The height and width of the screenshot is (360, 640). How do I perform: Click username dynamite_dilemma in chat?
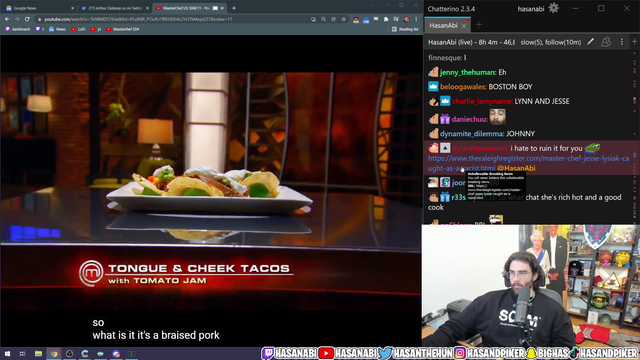(472, 134)
